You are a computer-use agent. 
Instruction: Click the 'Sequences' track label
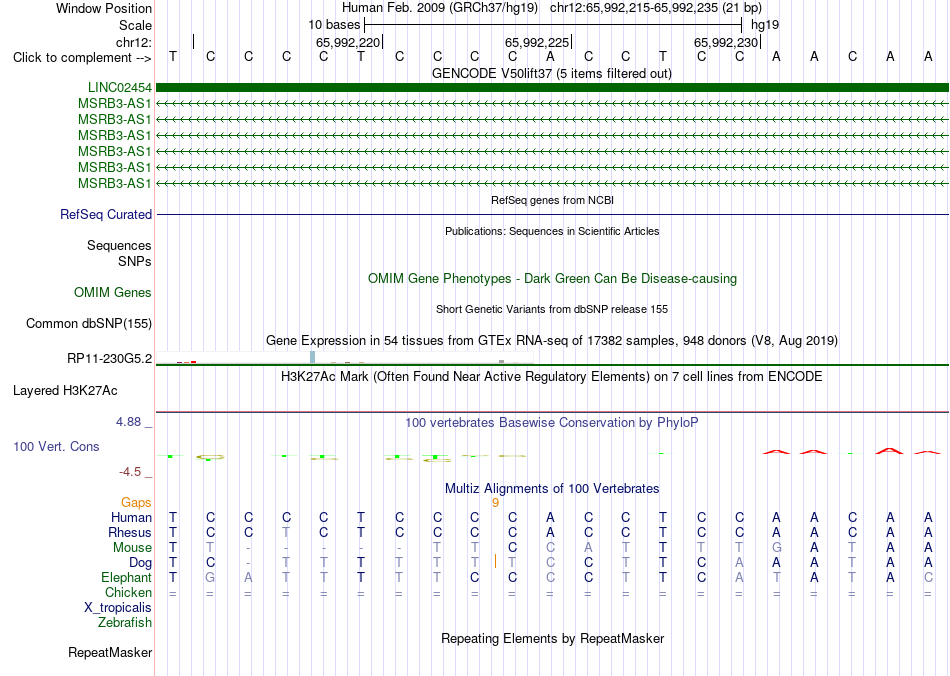pos(119,245)
